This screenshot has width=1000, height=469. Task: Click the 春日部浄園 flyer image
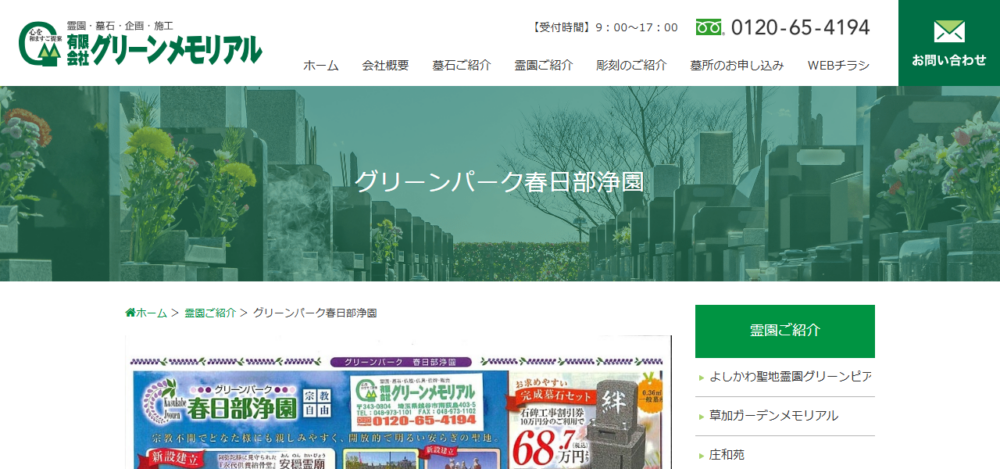tap(399, 402)
